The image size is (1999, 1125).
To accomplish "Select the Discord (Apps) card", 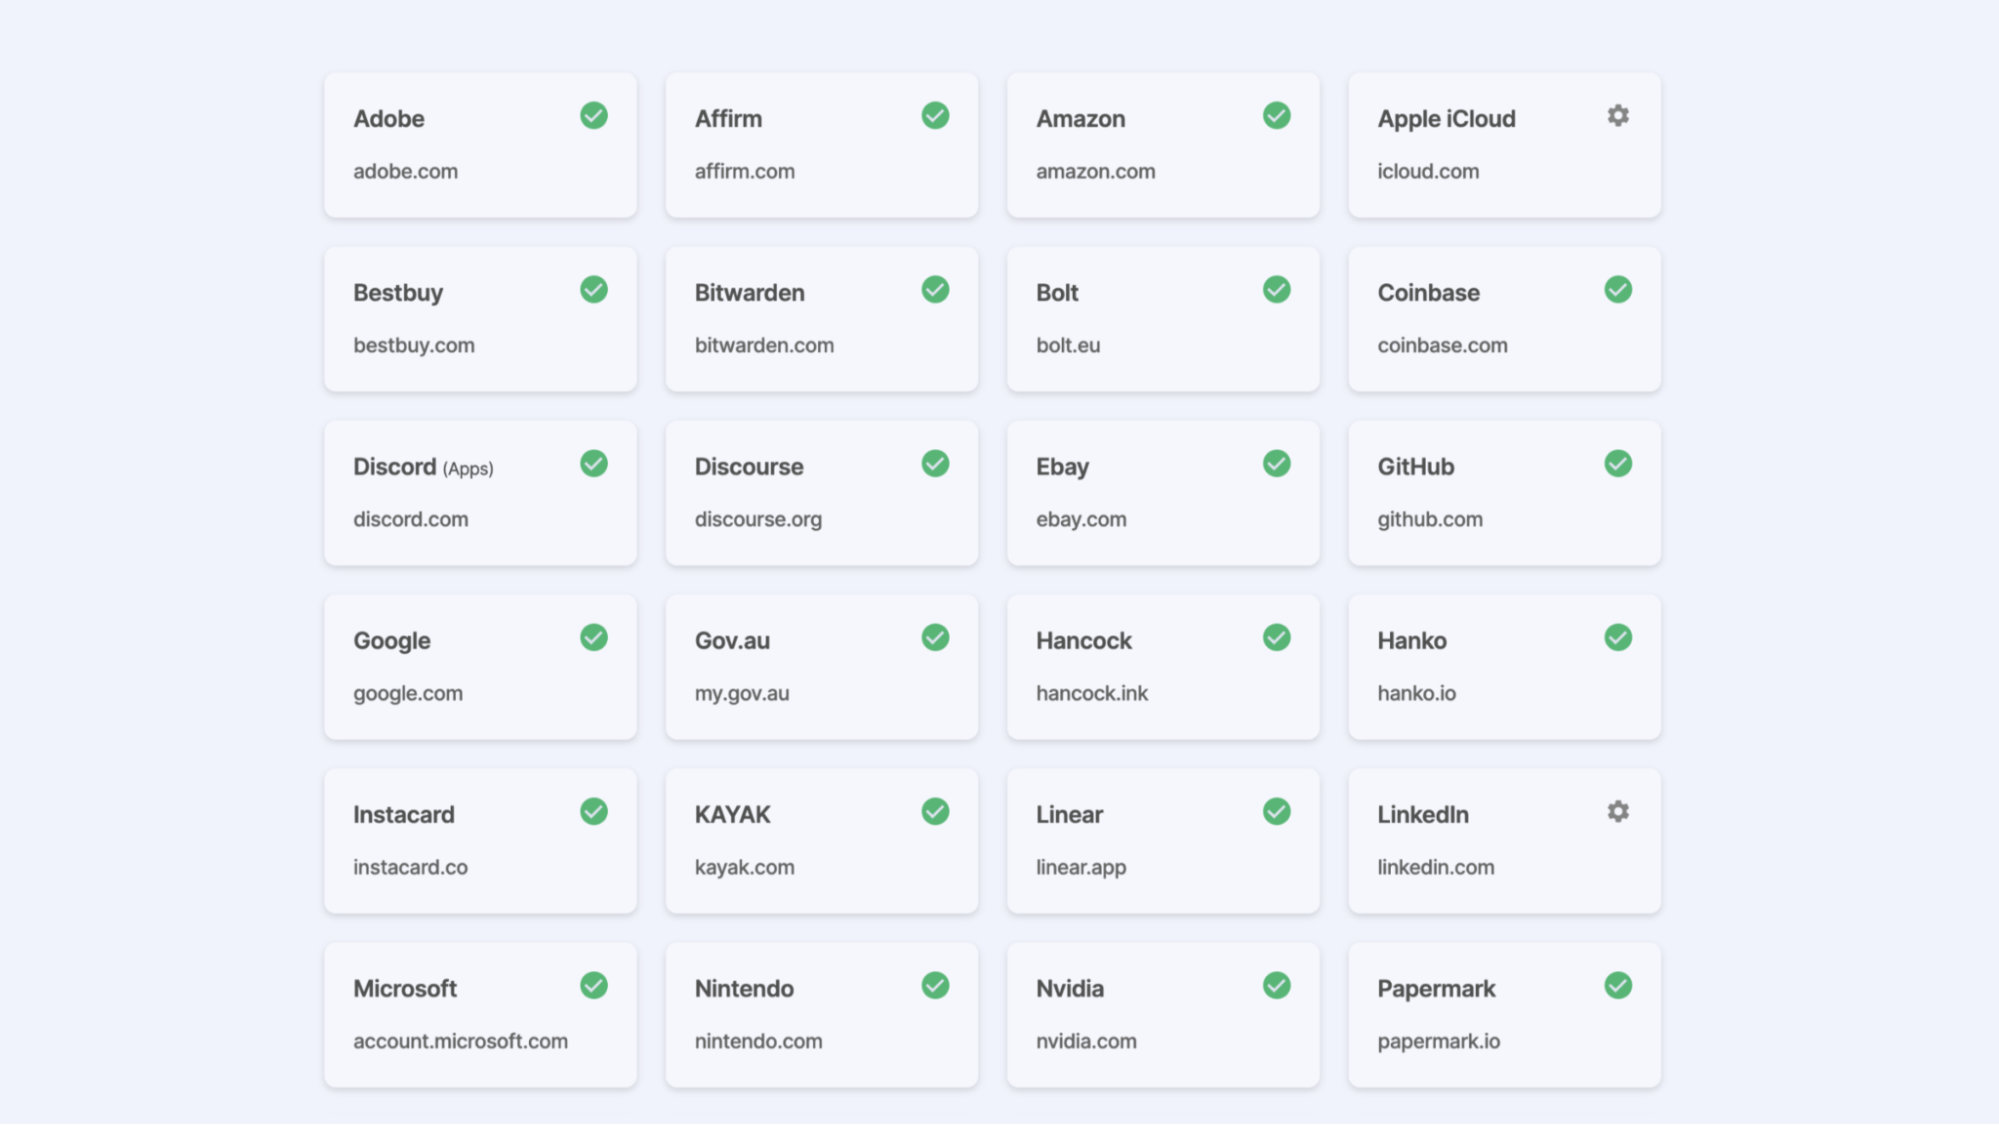I will tap(479, 493).
